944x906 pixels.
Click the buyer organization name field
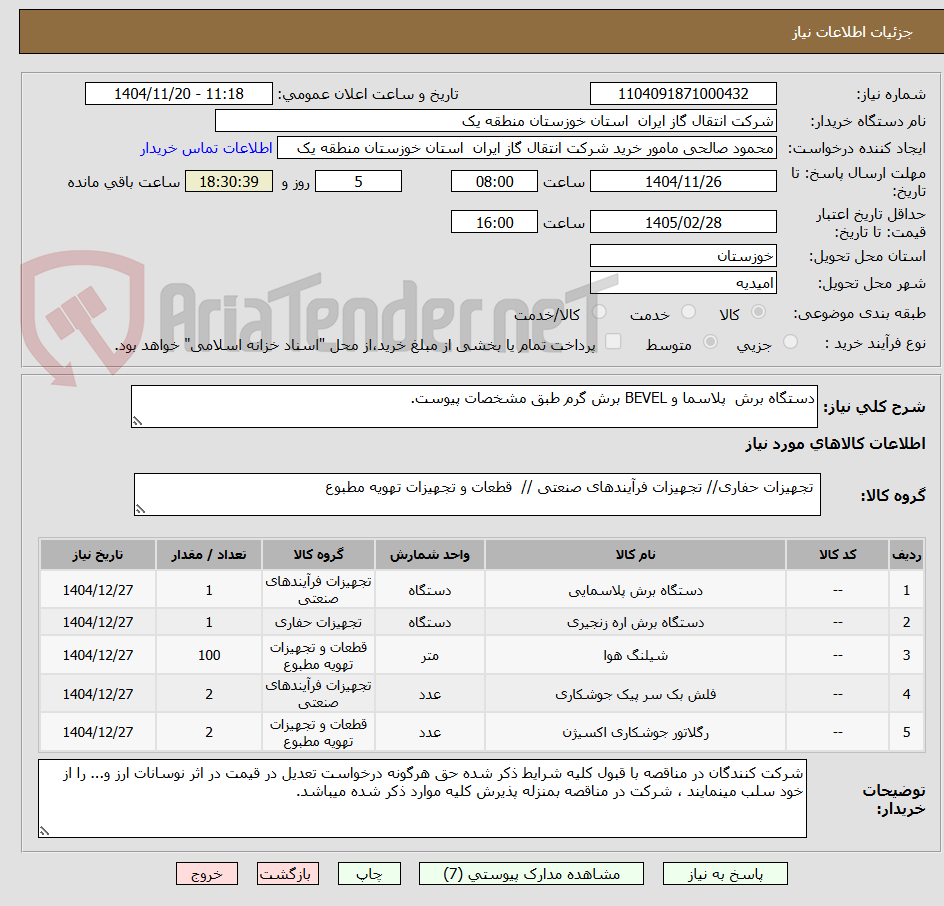tap(495, 121)
